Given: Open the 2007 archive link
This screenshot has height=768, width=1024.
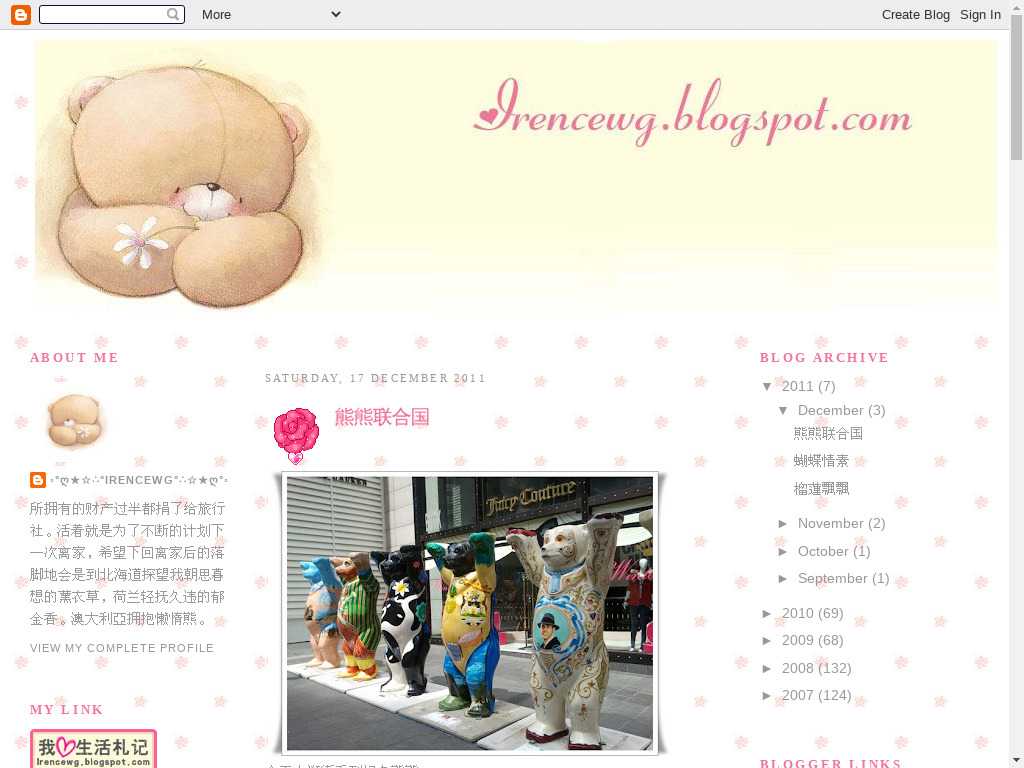Looking at the screenshot, I should click(797, 696).
